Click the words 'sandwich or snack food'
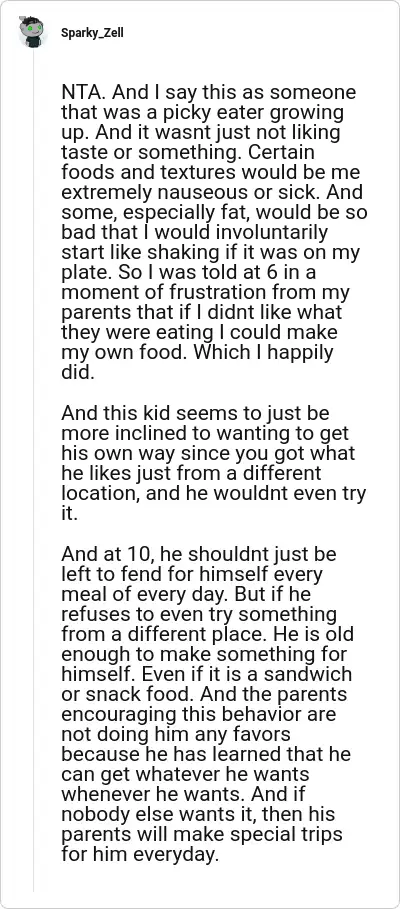This screenshot has height=909, width=400. point(207,685)
